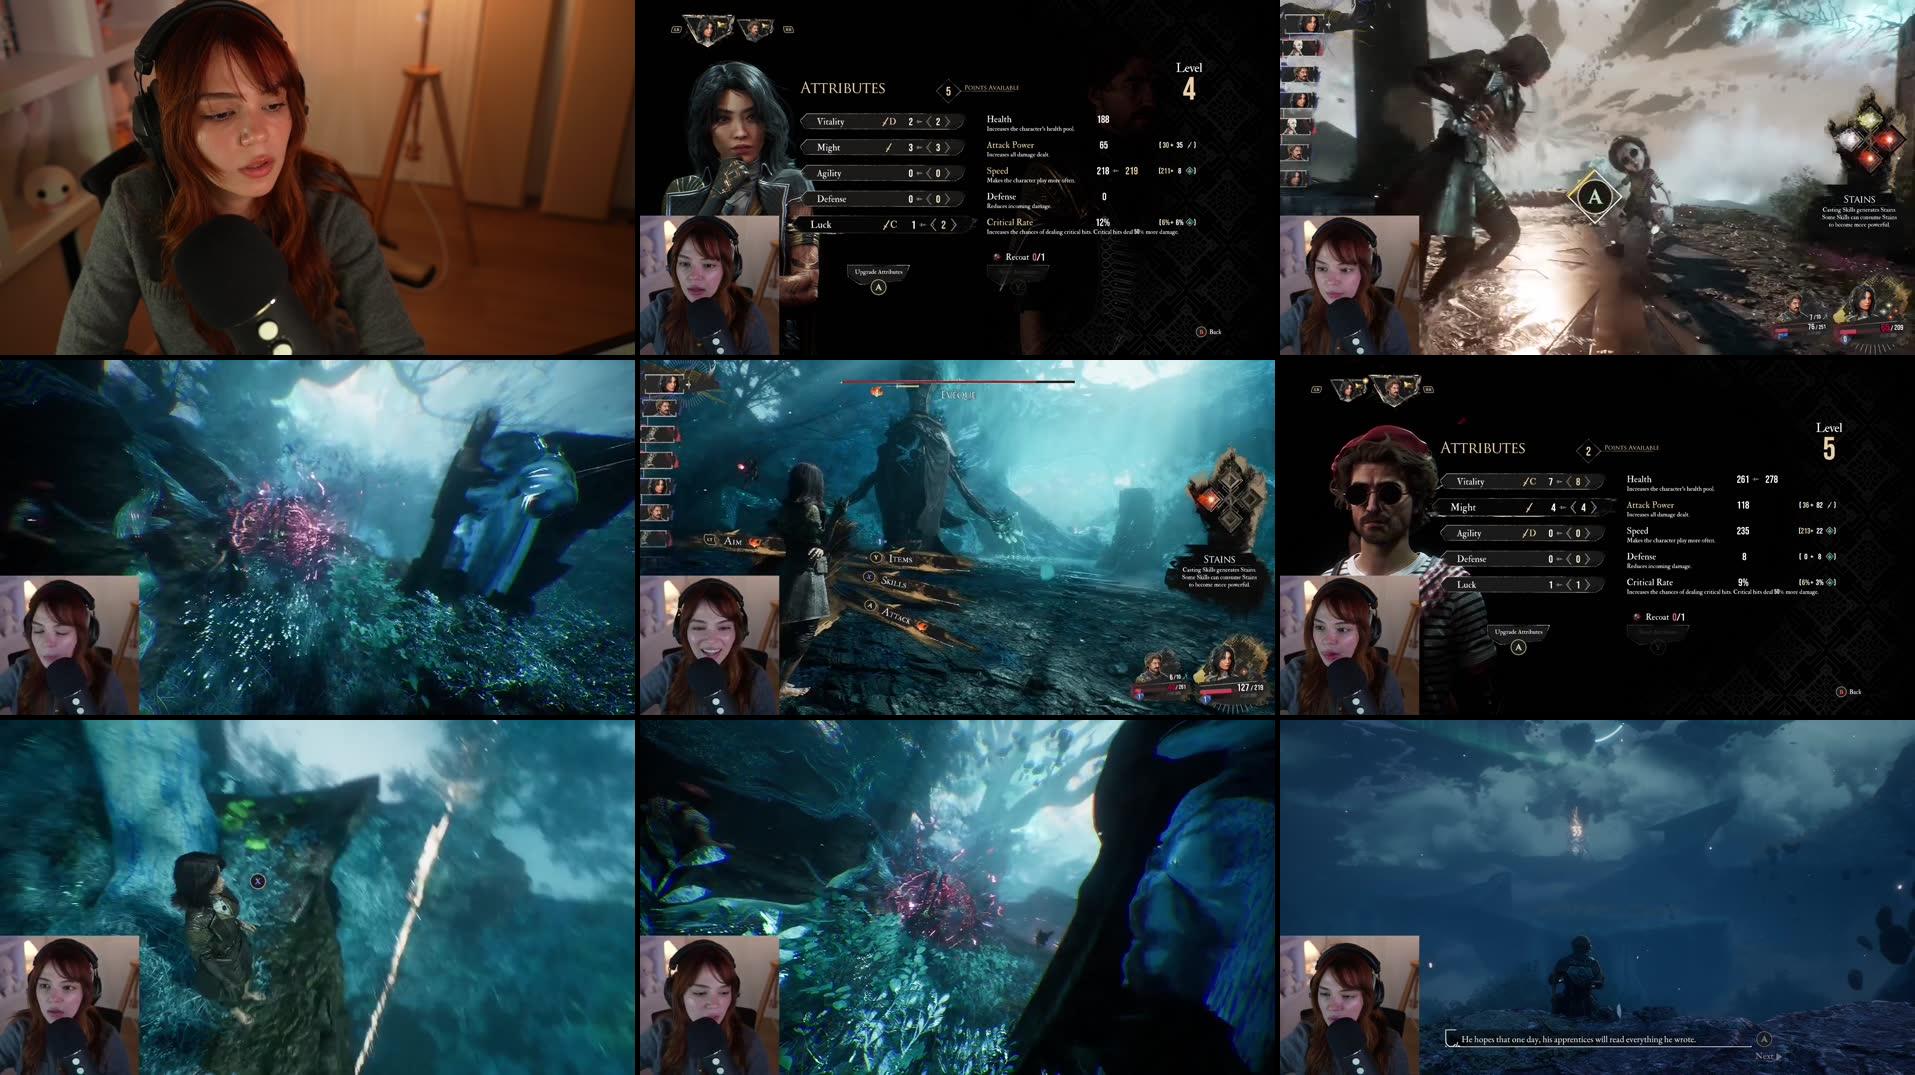Select the bearded man tab on Level 4 screen
This screenshot has width=1915, height=1075.
coord(757,29)
